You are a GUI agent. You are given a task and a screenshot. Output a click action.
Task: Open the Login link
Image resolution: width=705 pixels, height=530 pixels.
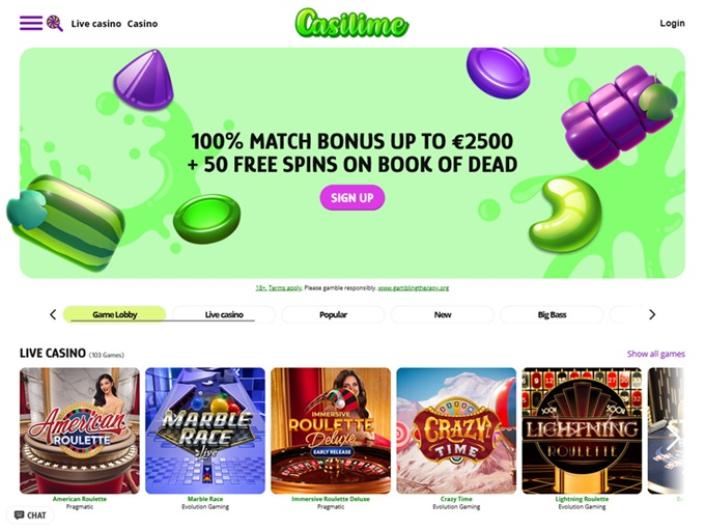[x=672, y=23]
